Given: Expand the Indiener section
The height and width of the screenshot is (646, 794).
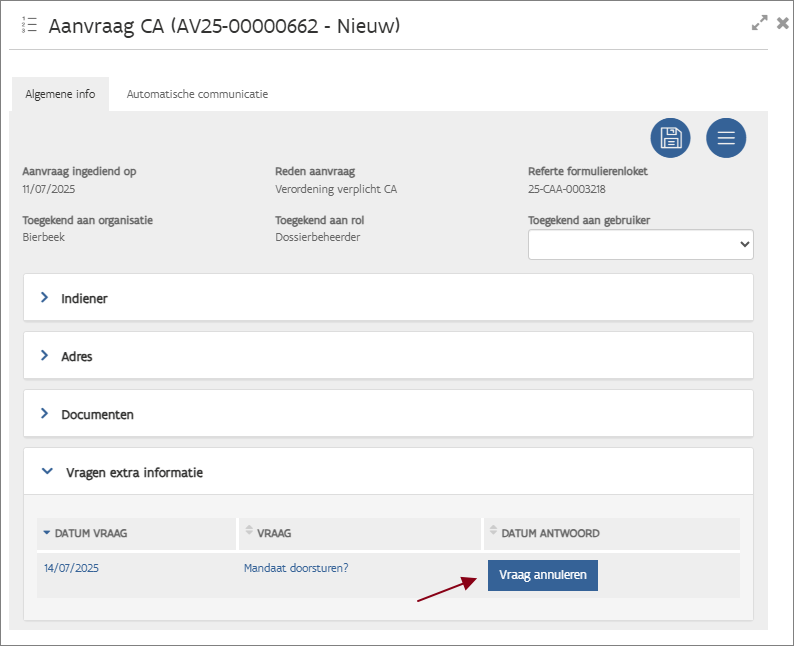Looking at the screenshot, I should pyautogui.click(x=45, y=298).
